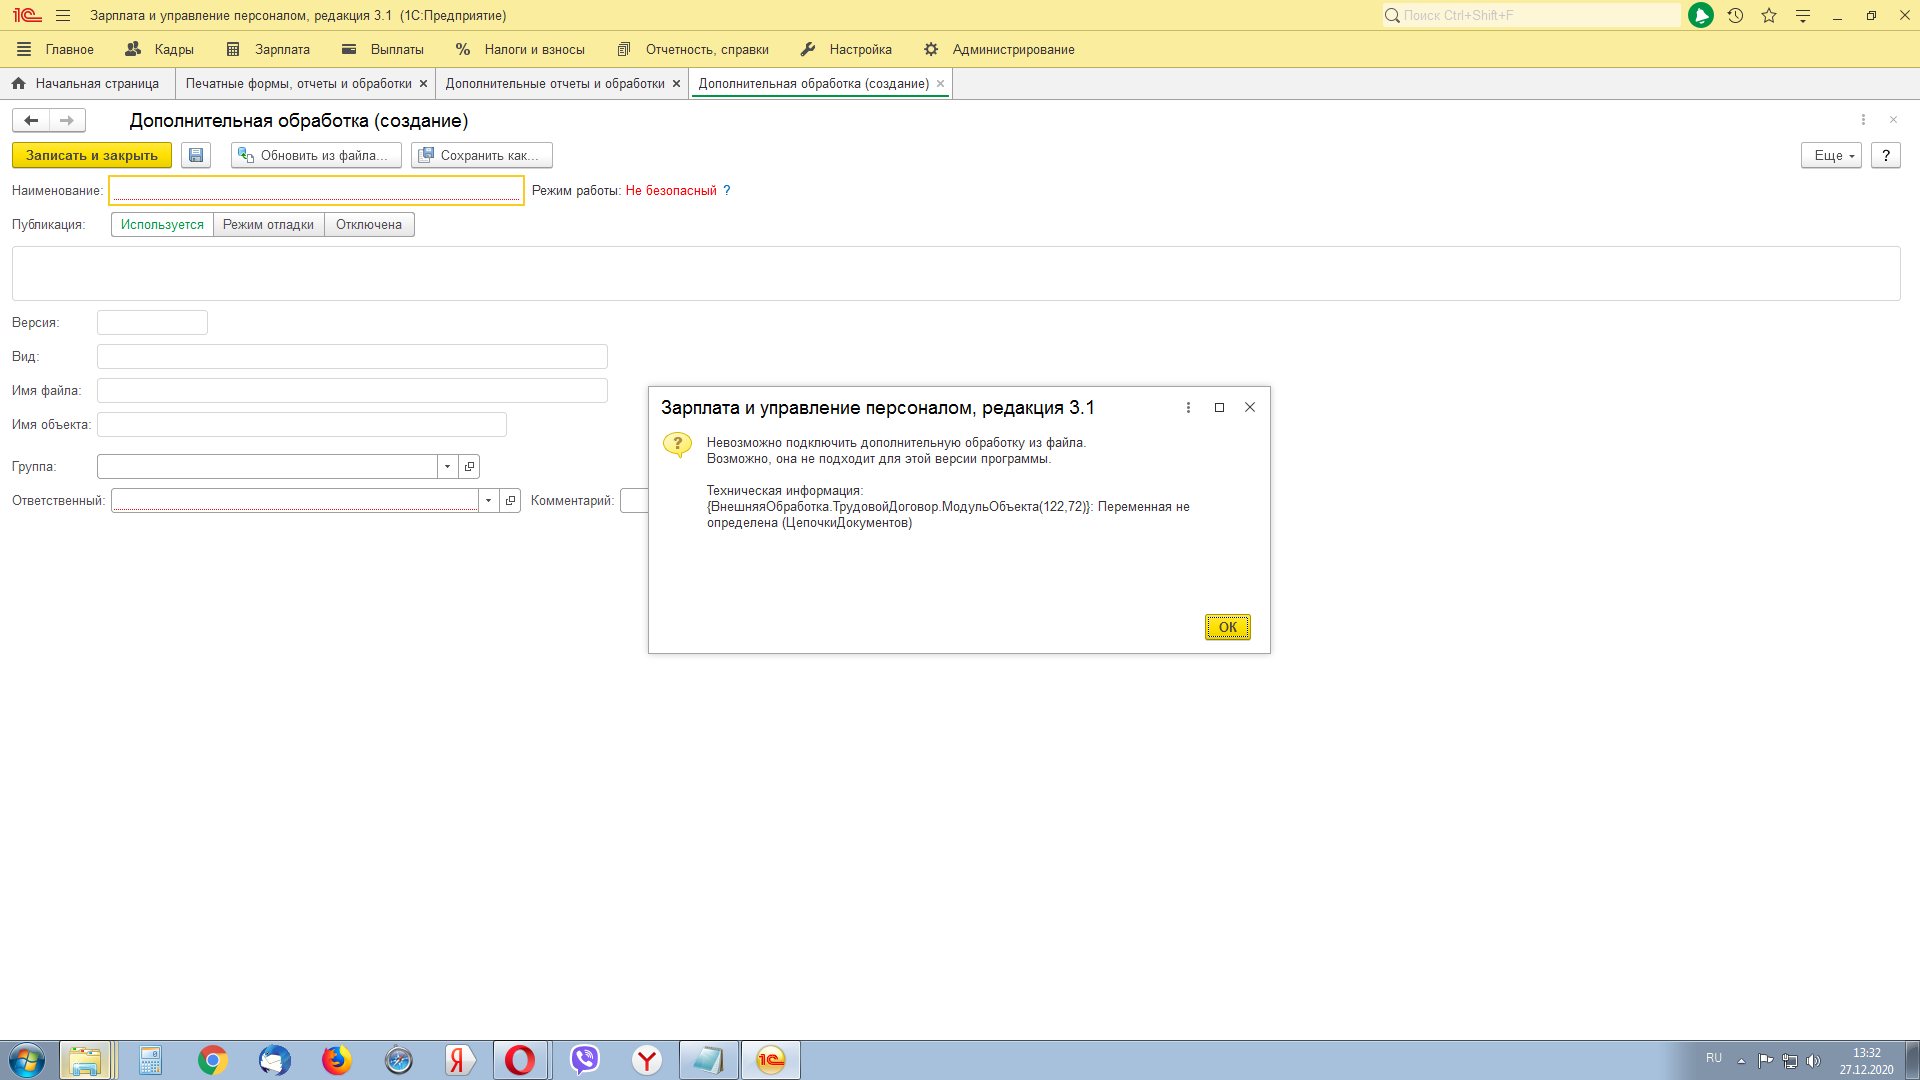The height and width of the screenshot is (1080, 1920).
Task: Open form options three-dot icon at top right
Action: (x=1863, y=120)
